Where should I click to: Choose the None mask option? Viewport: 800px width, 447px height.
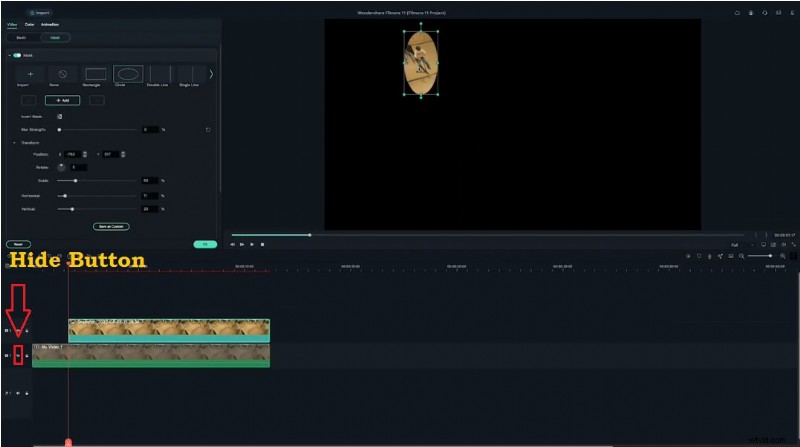pyautogui.click(x=62, y=75)
